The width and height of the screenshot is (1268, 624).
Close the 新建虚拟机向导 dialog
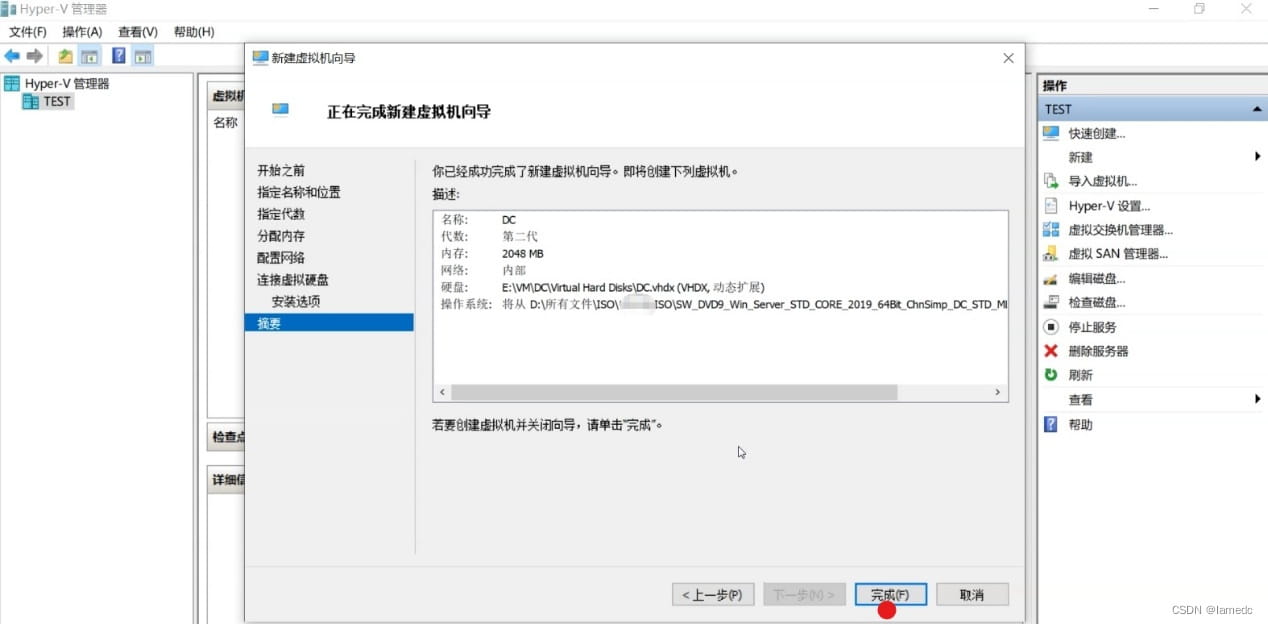[x=1008, y=58]
